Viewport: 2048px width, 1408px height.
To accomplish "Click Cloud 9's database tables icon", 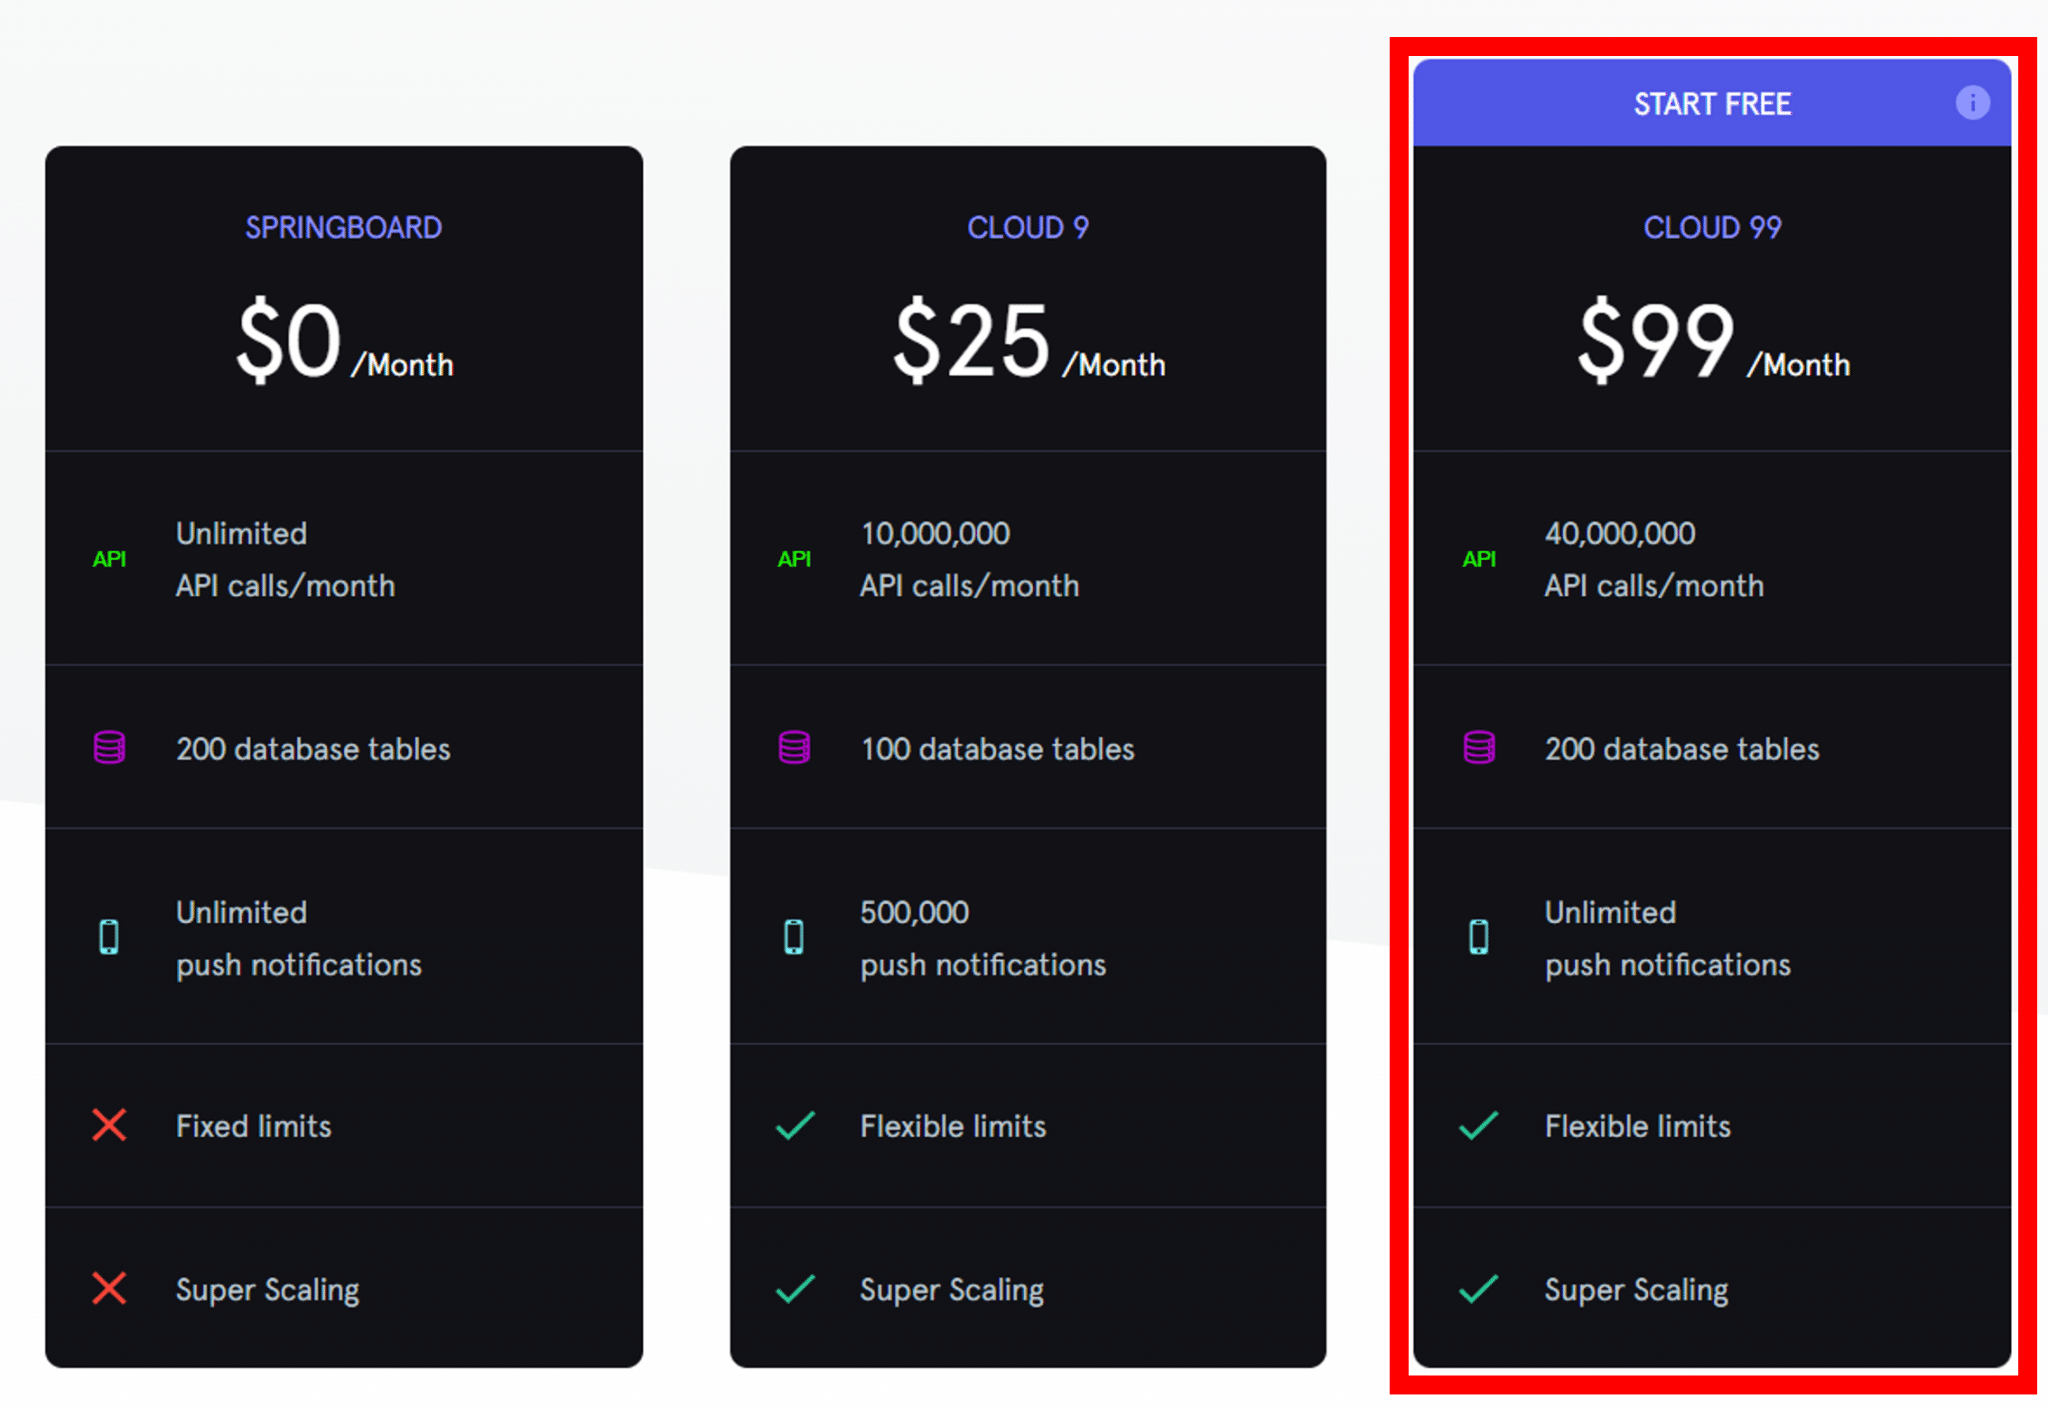I will click(x=794, y=748).
